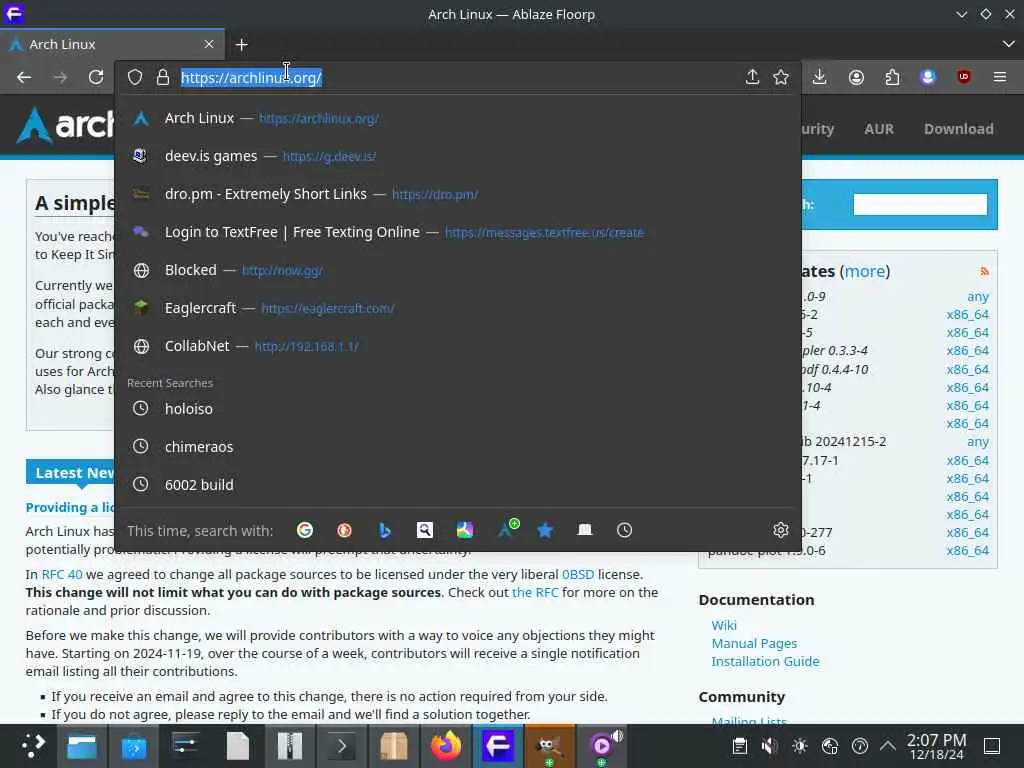The height and width of the screenshot is (768, 1024).
Task: Expand the list all tabs chevron
Action: click(x=1008, y=44)
